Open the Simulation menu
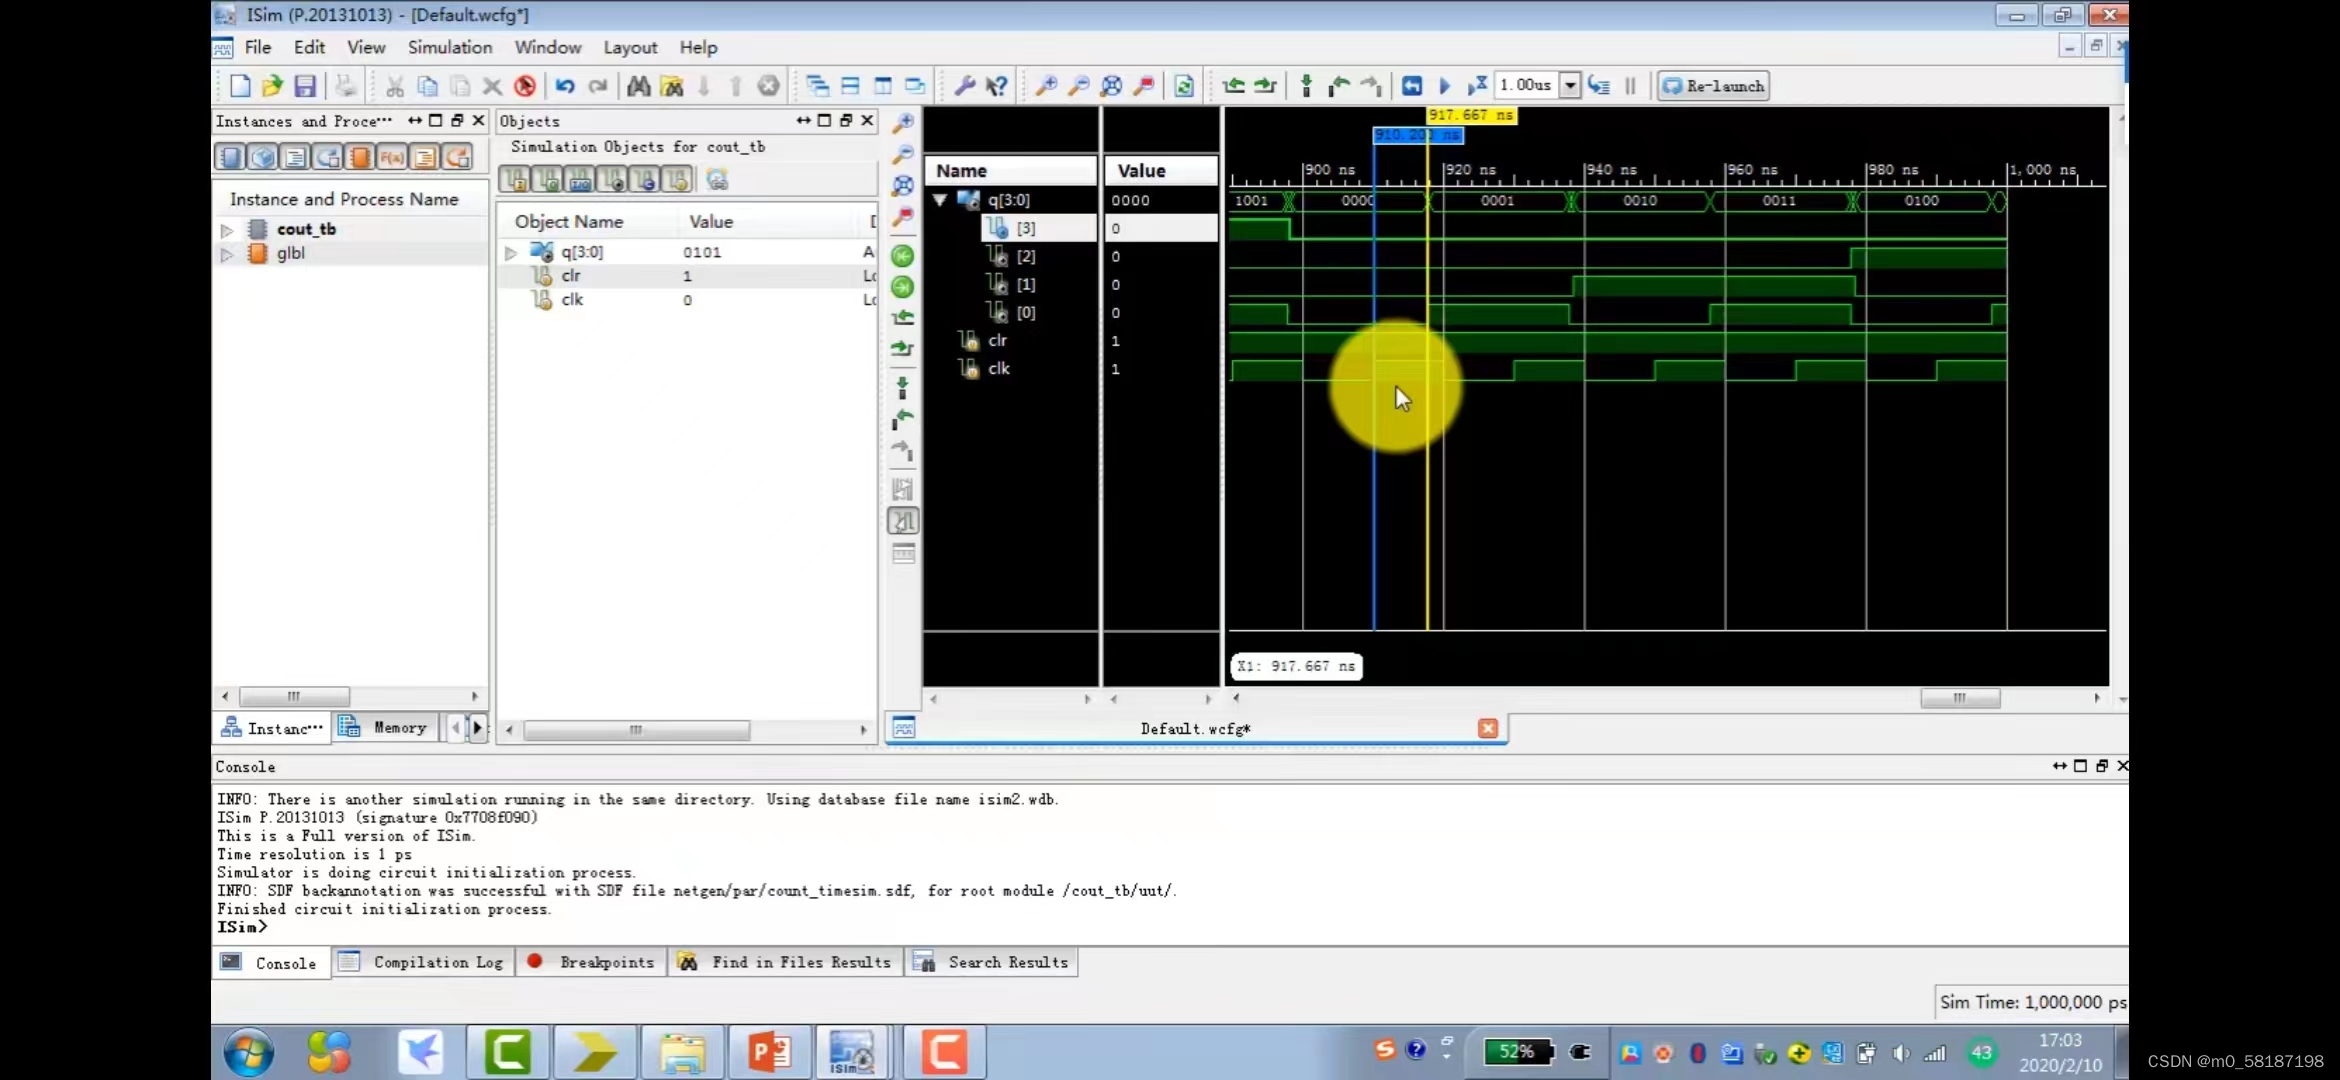This screenshot has width=2340, height=1080. click(x=449, y=47)
